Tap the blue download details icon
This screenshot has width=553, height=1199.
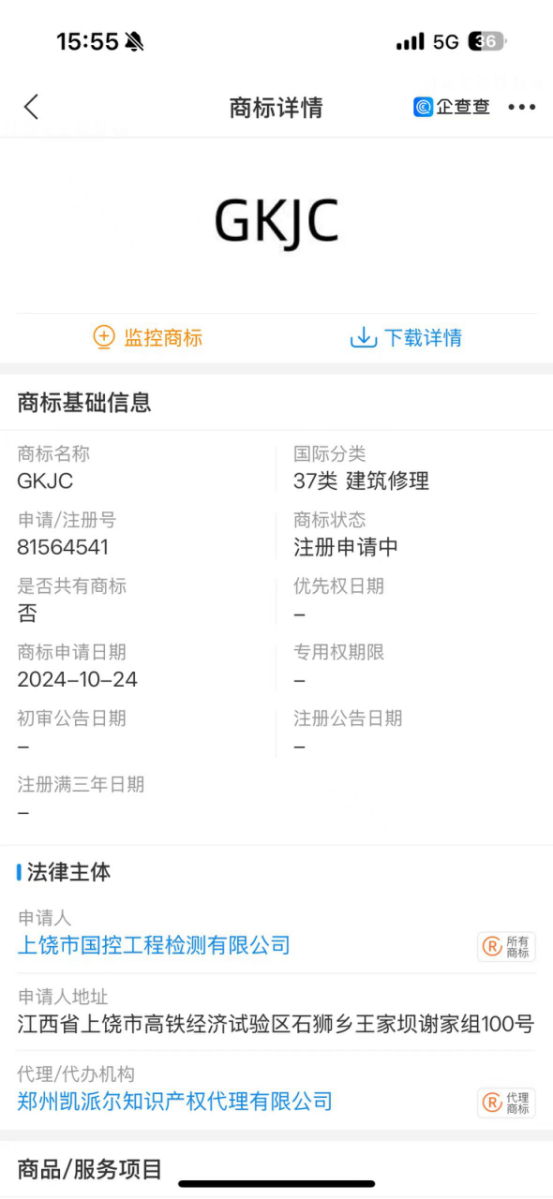[363, 337]
